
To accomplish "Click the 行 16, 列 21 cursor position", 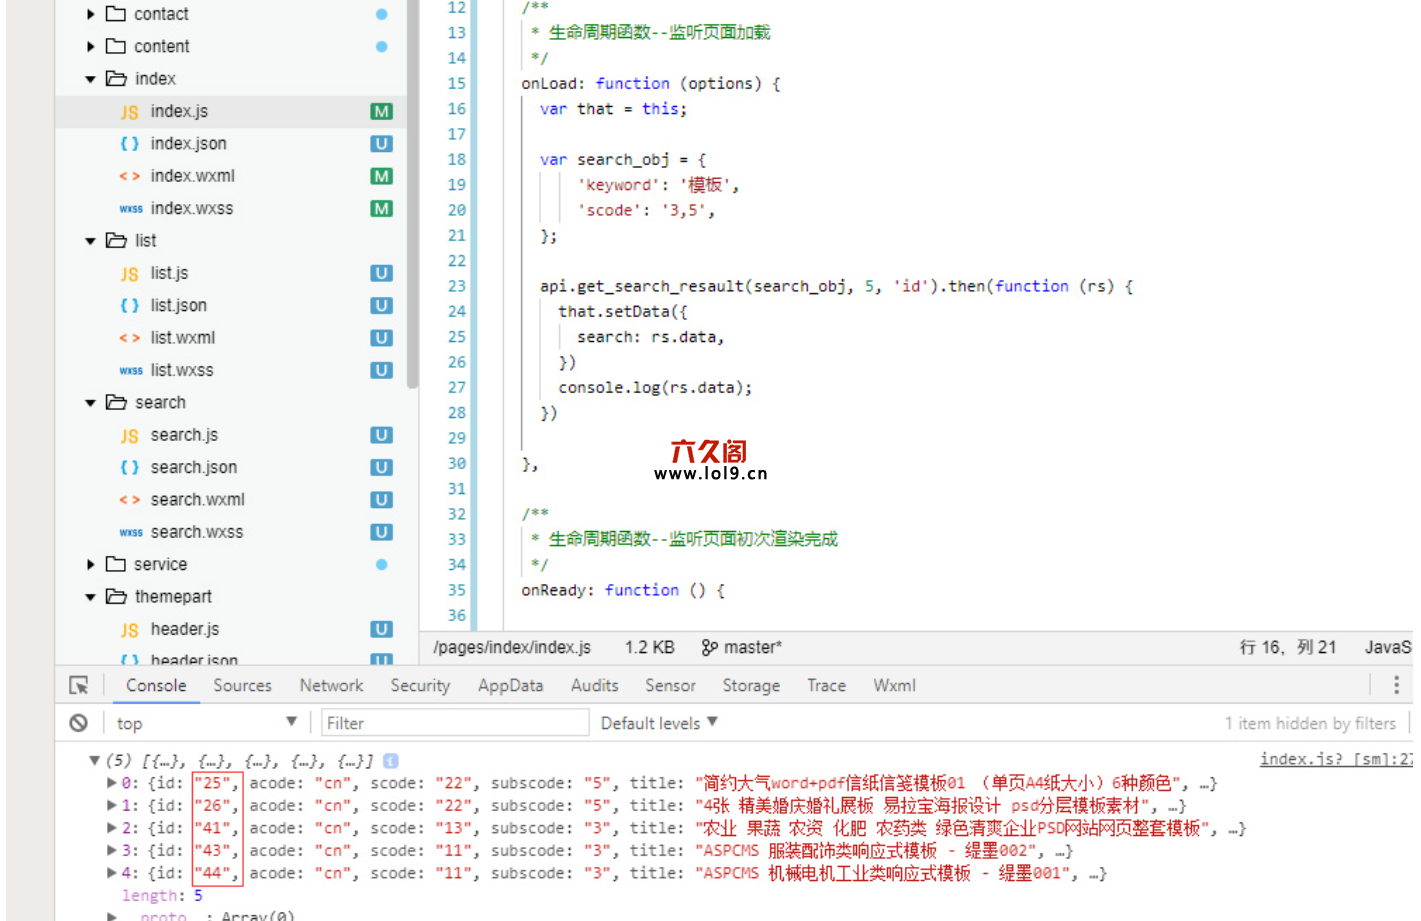I will pyautogui.click(x=1288, y=648).
